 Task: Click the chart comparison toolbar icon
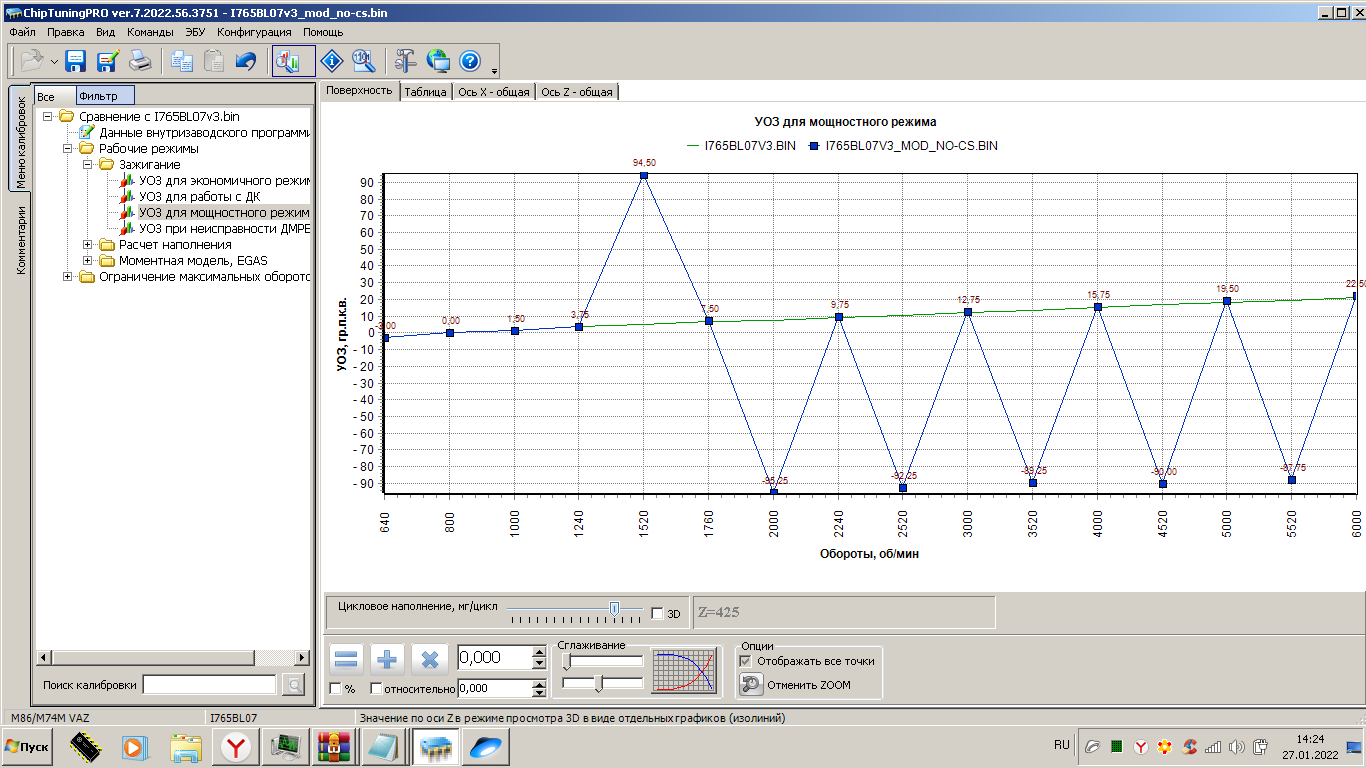click(x=293, y=61)
